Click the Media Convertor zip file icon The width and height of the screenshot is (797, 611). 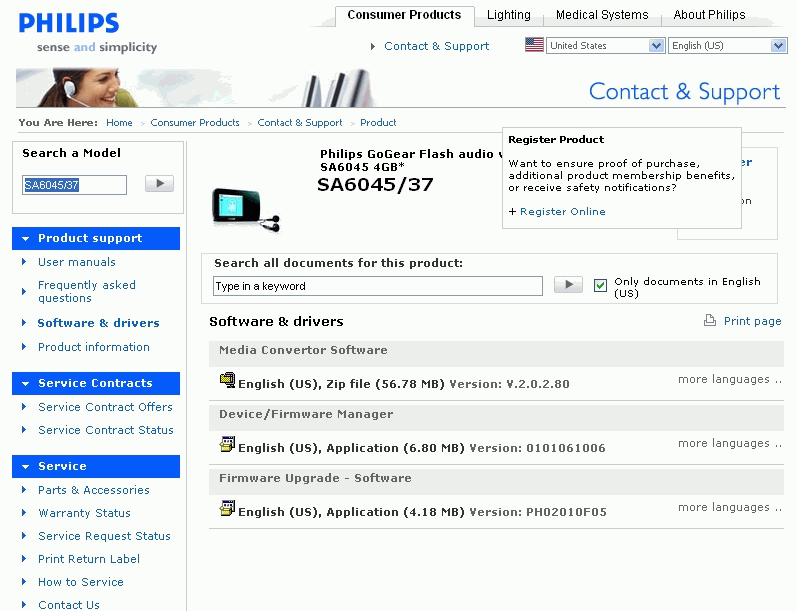[227, 380]
